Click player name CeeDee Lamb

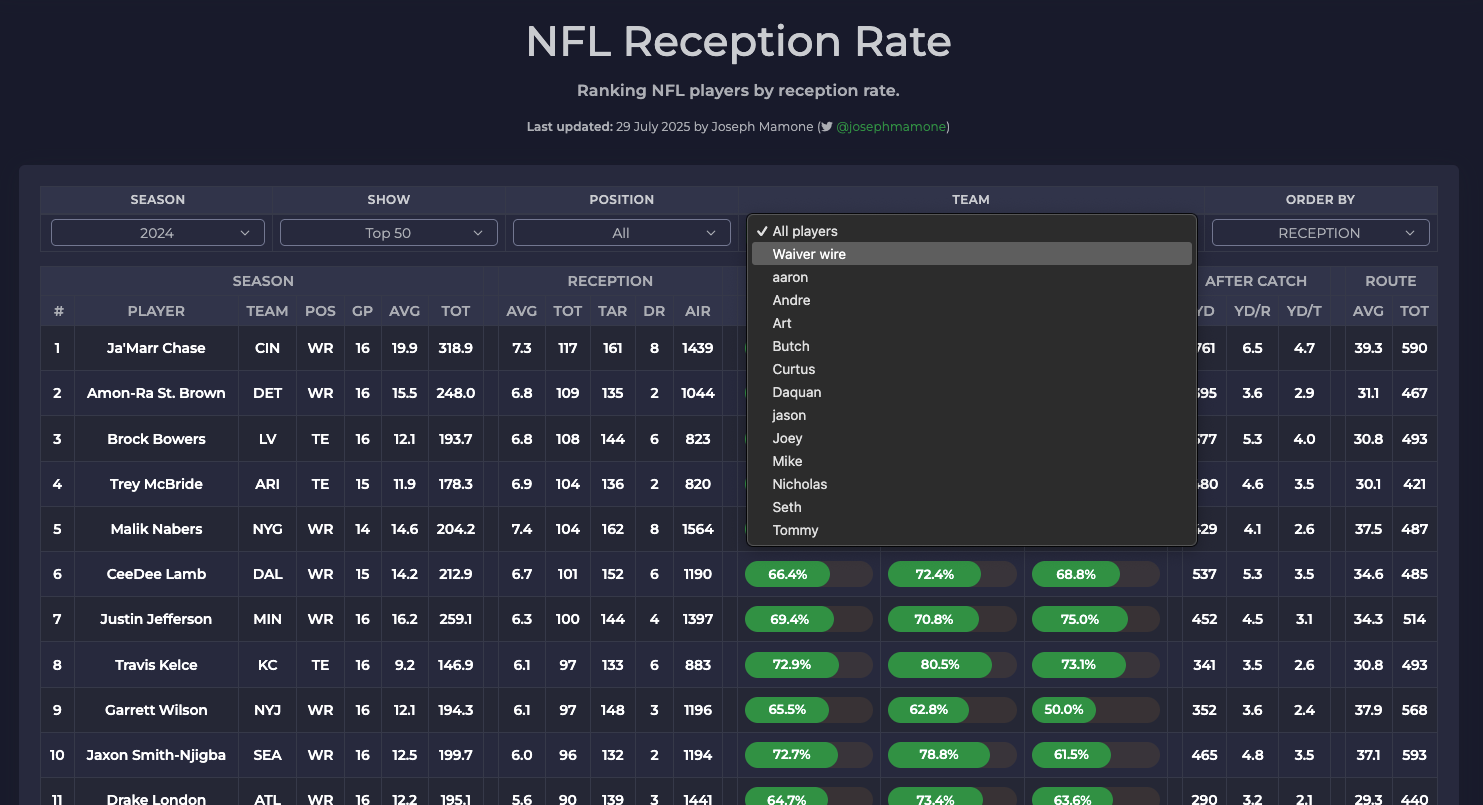tap(156, 574)
